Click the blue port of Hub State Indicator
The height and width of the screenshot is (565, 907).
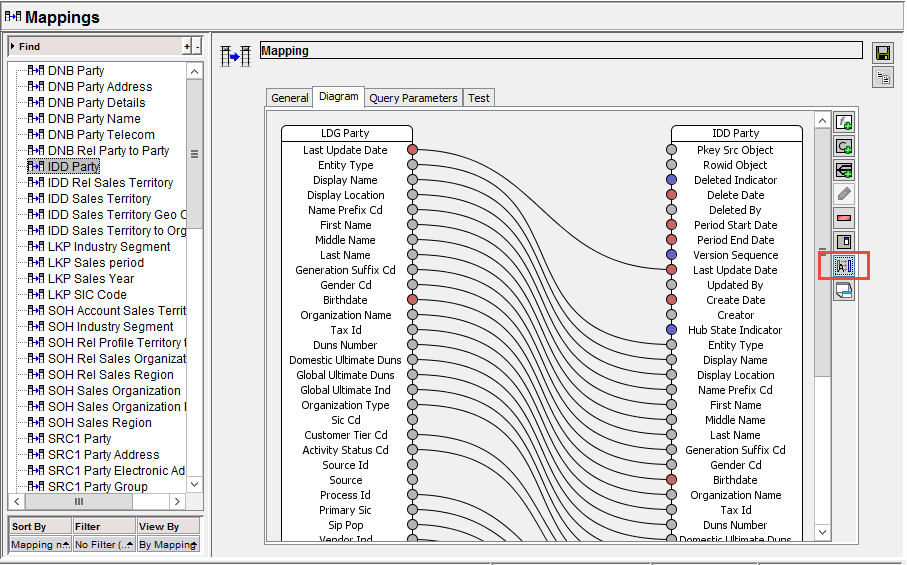(x=671, y=330)
